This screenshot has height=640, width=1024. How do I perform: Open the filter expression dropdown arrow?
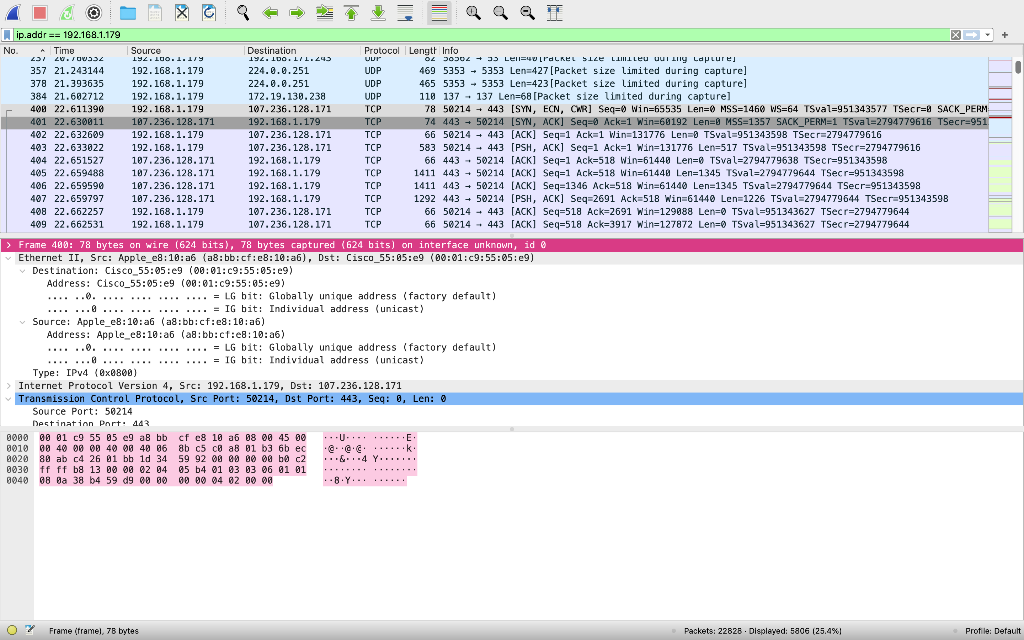[x=987, y=33]
